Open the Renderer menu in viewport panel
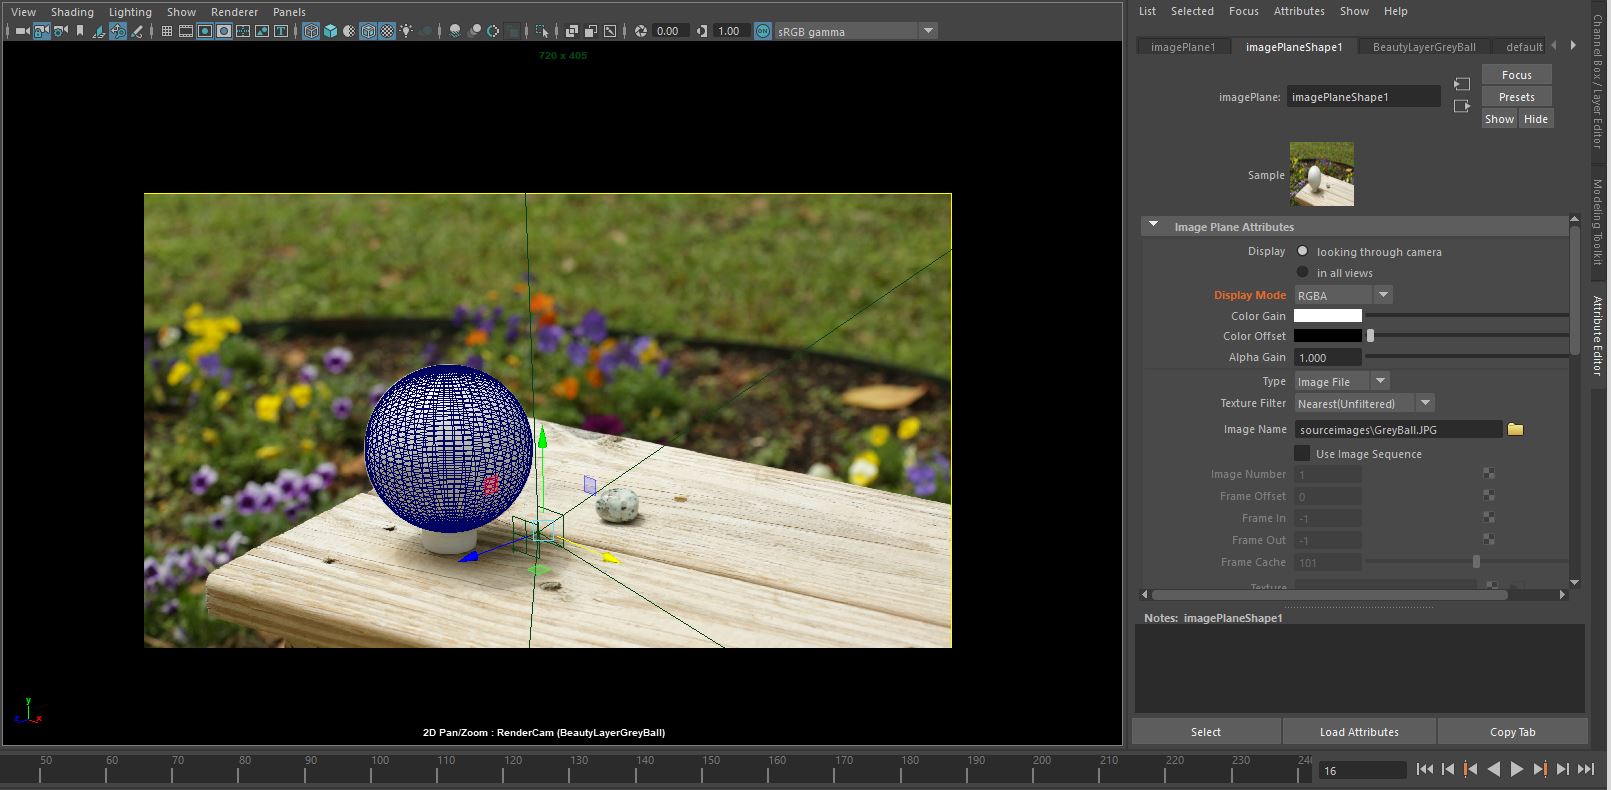Screen dimensions: 1611x790 coord(234,12)
